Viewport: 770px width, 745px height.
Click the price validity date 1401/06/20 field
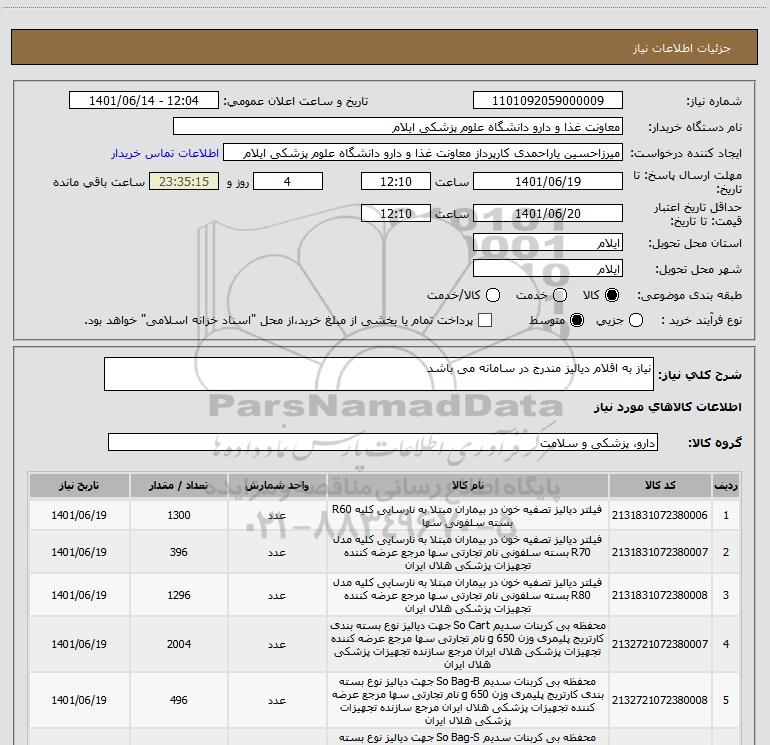click(x=548, y=214)
